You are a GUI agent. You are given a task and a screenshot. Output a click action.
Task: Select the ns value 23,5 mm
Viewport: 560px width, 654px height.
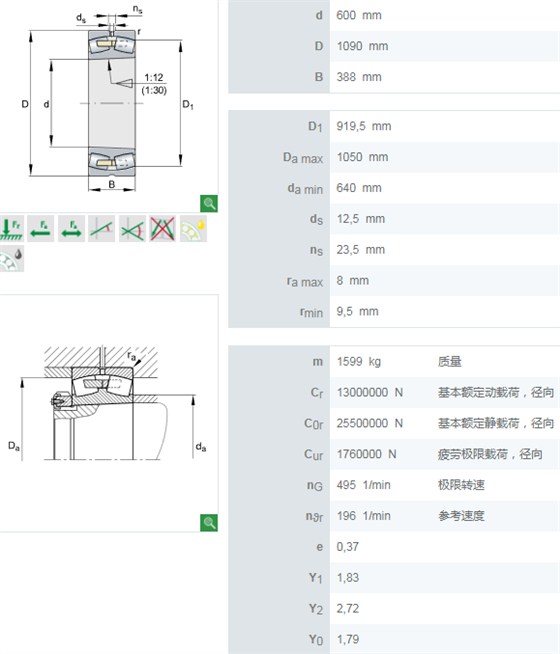click(x=361, y=250)
